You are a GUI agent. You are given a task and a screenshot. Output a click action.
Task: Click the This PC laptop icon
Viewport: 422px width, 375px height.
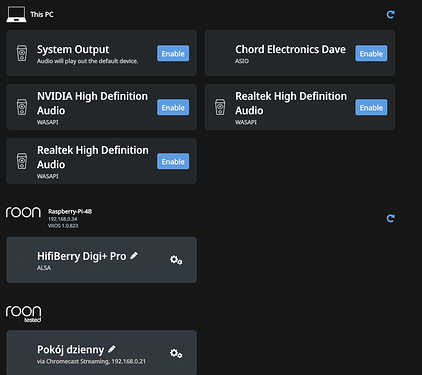click(x=16, y=14)
